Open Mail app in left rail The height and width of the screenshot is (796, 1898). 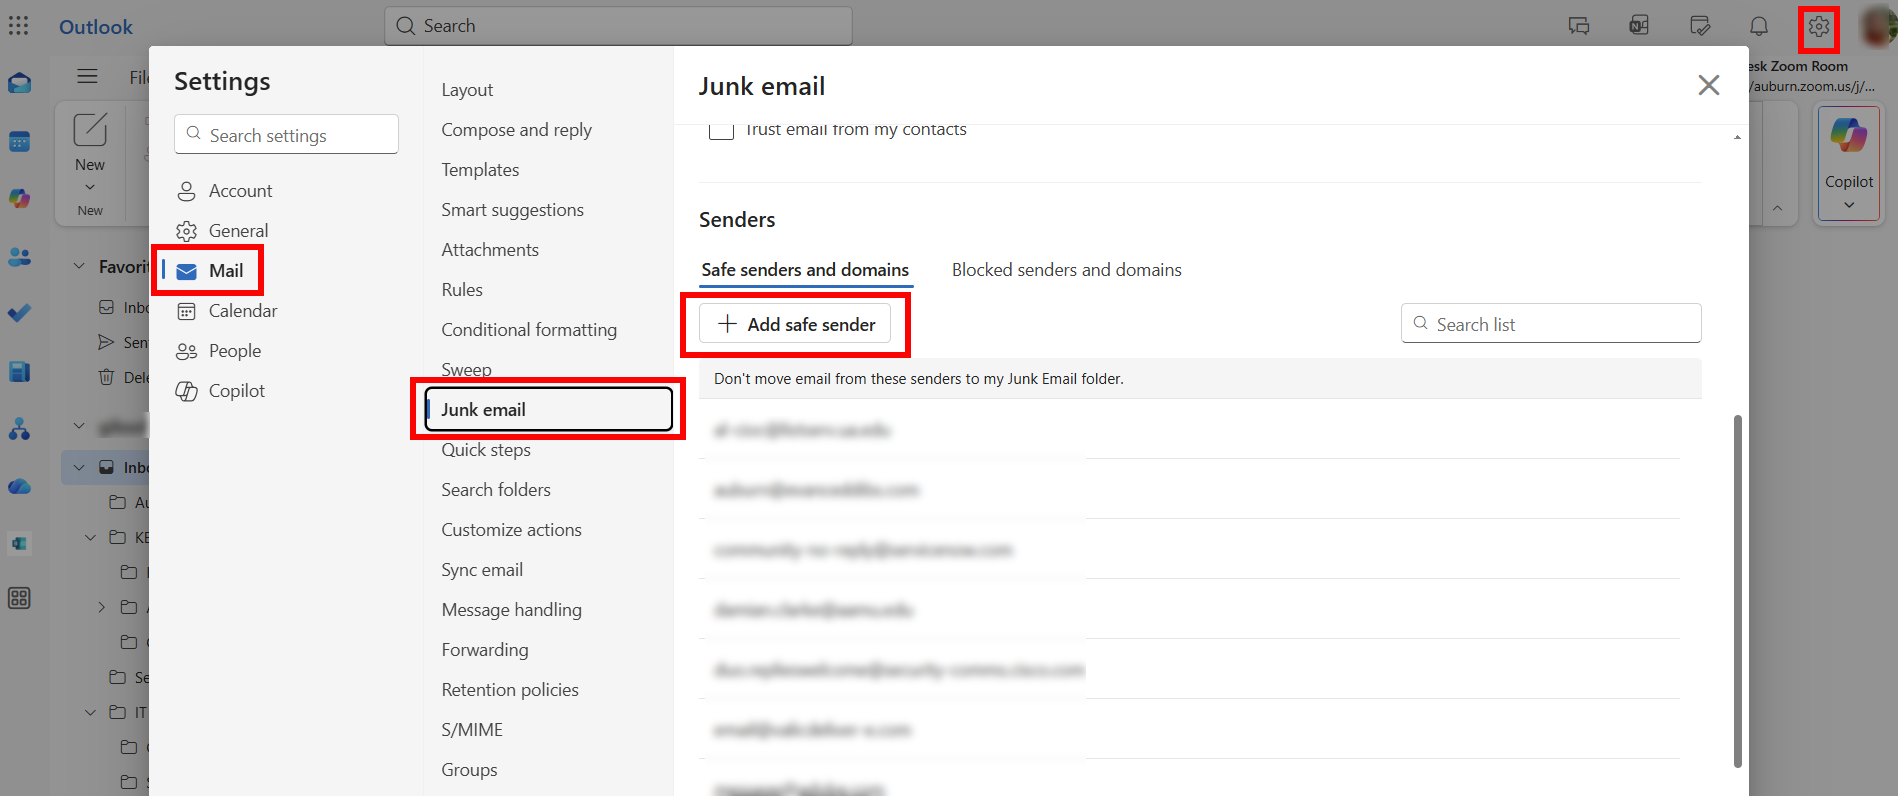click(19, 83)
